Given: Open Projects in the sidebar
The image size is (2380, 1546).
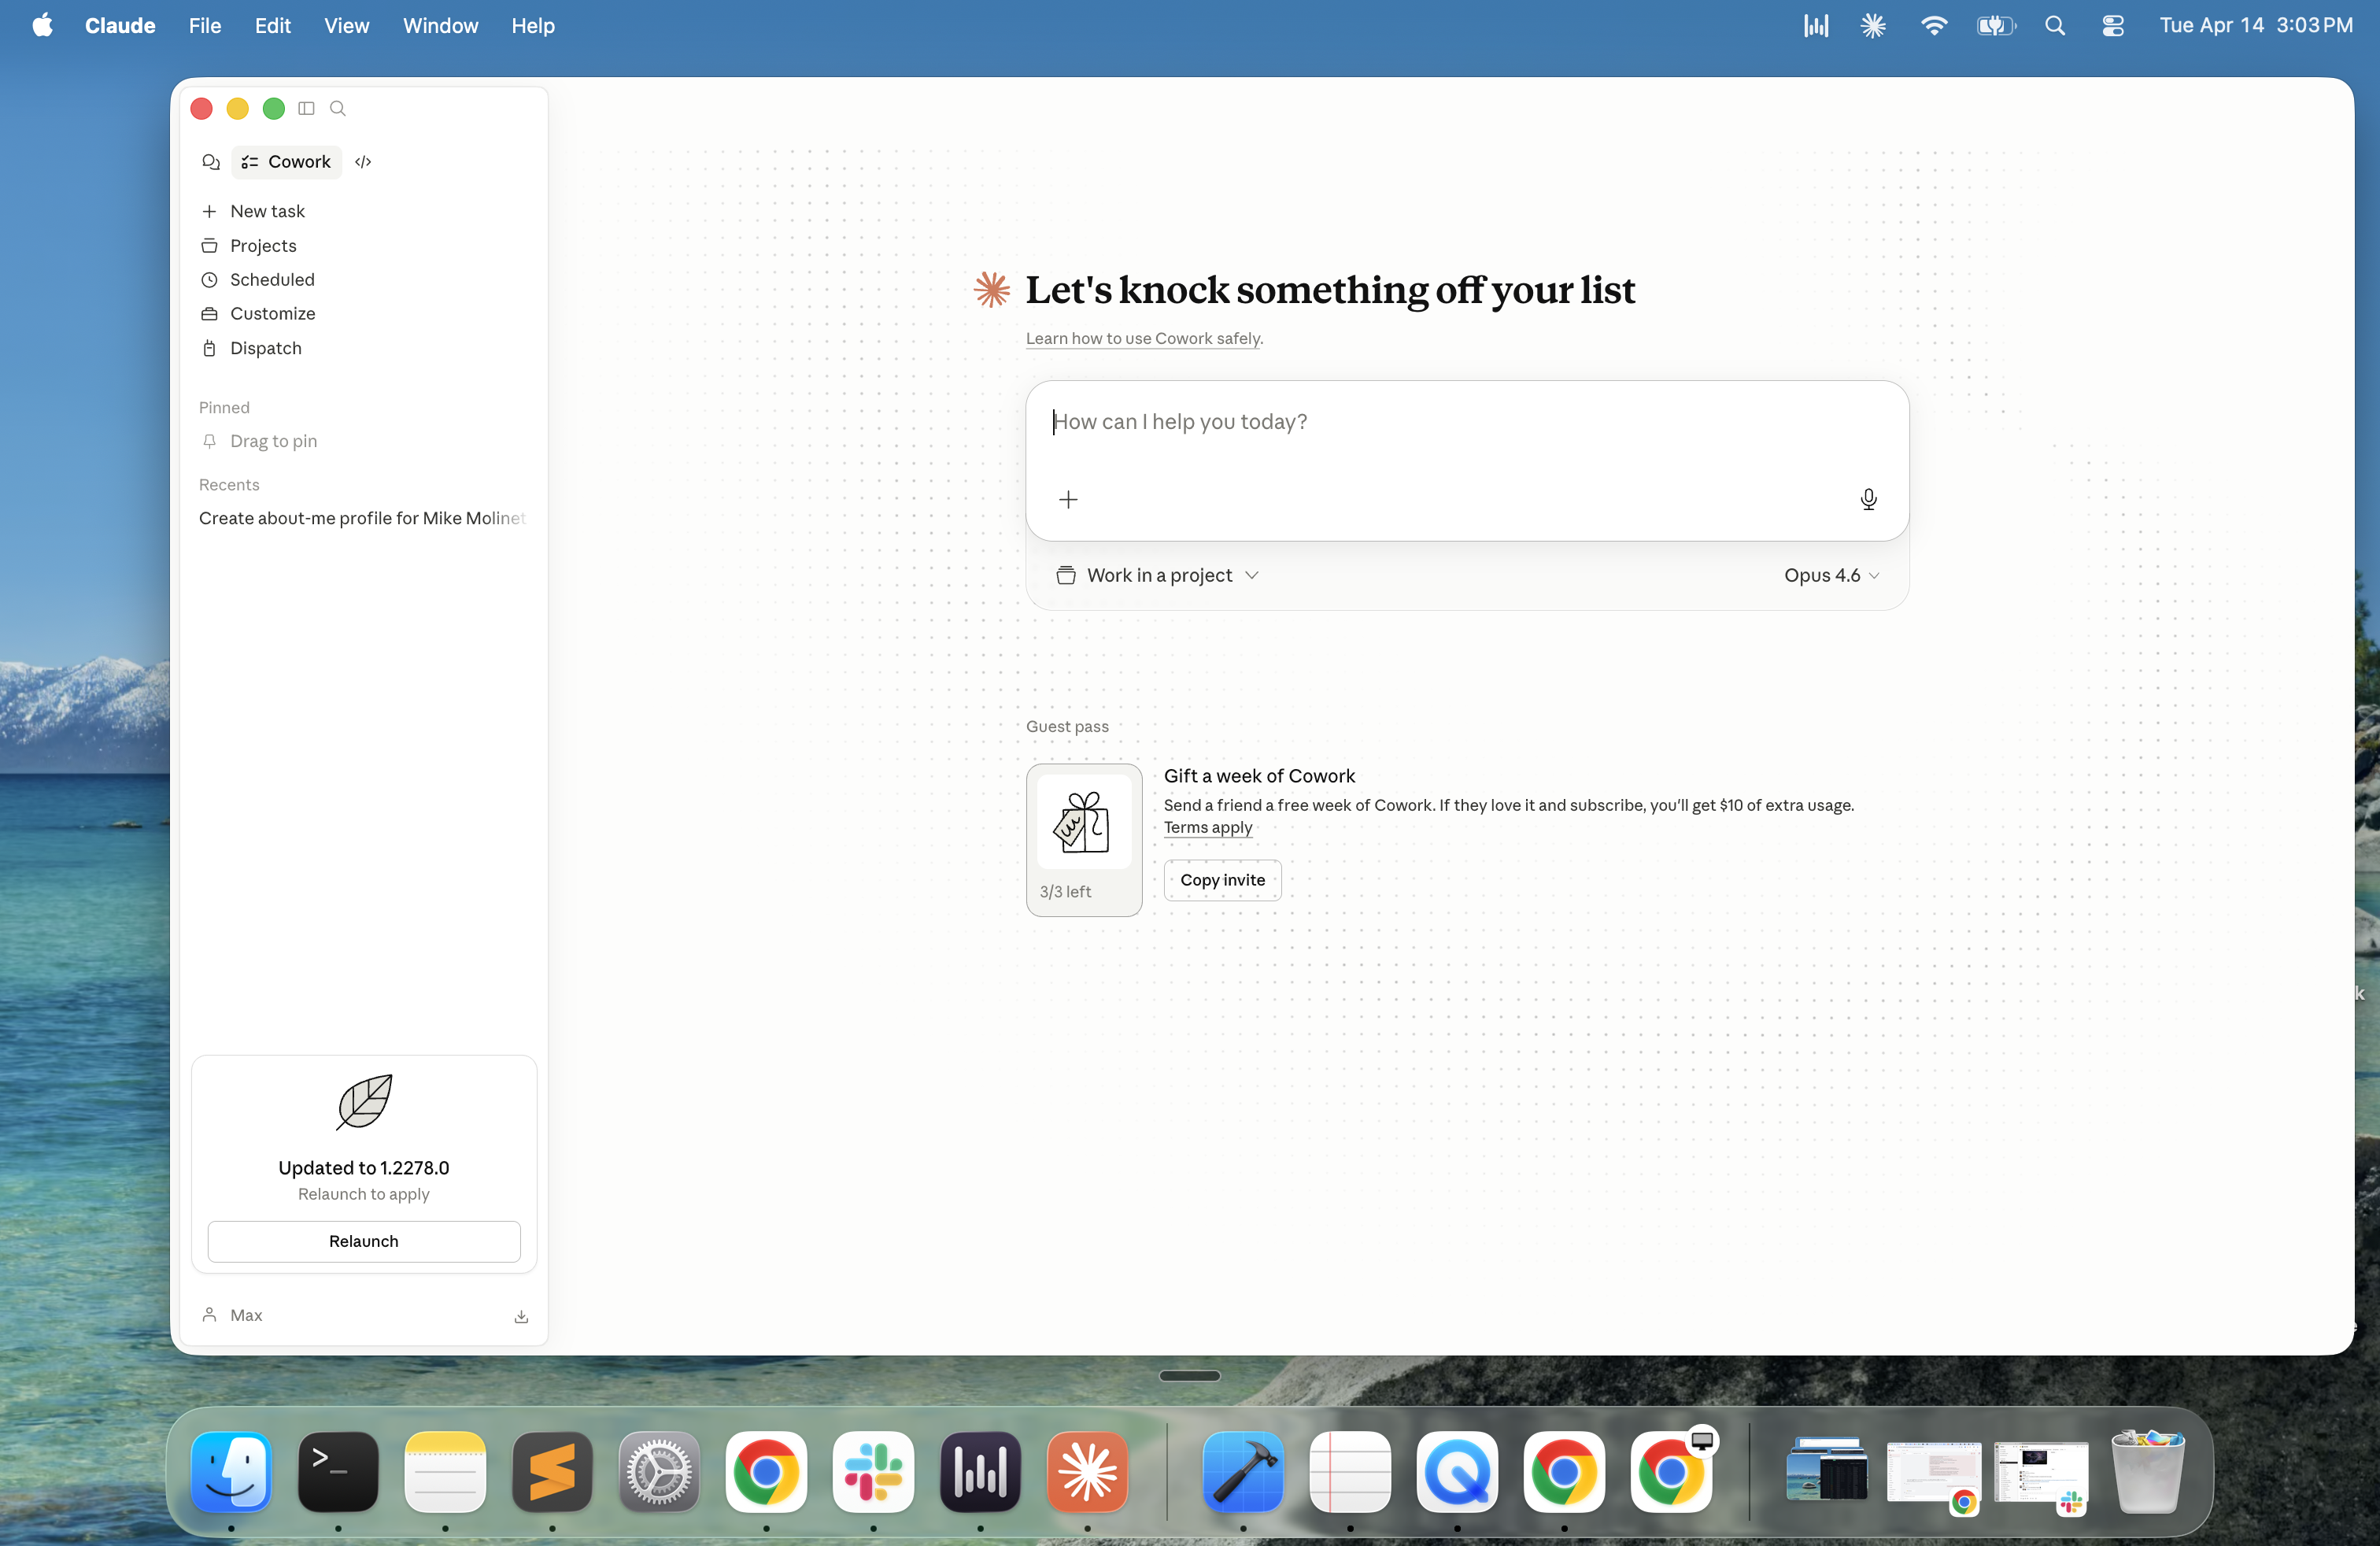Looking at the screenshot, I should tap(262, 245).
